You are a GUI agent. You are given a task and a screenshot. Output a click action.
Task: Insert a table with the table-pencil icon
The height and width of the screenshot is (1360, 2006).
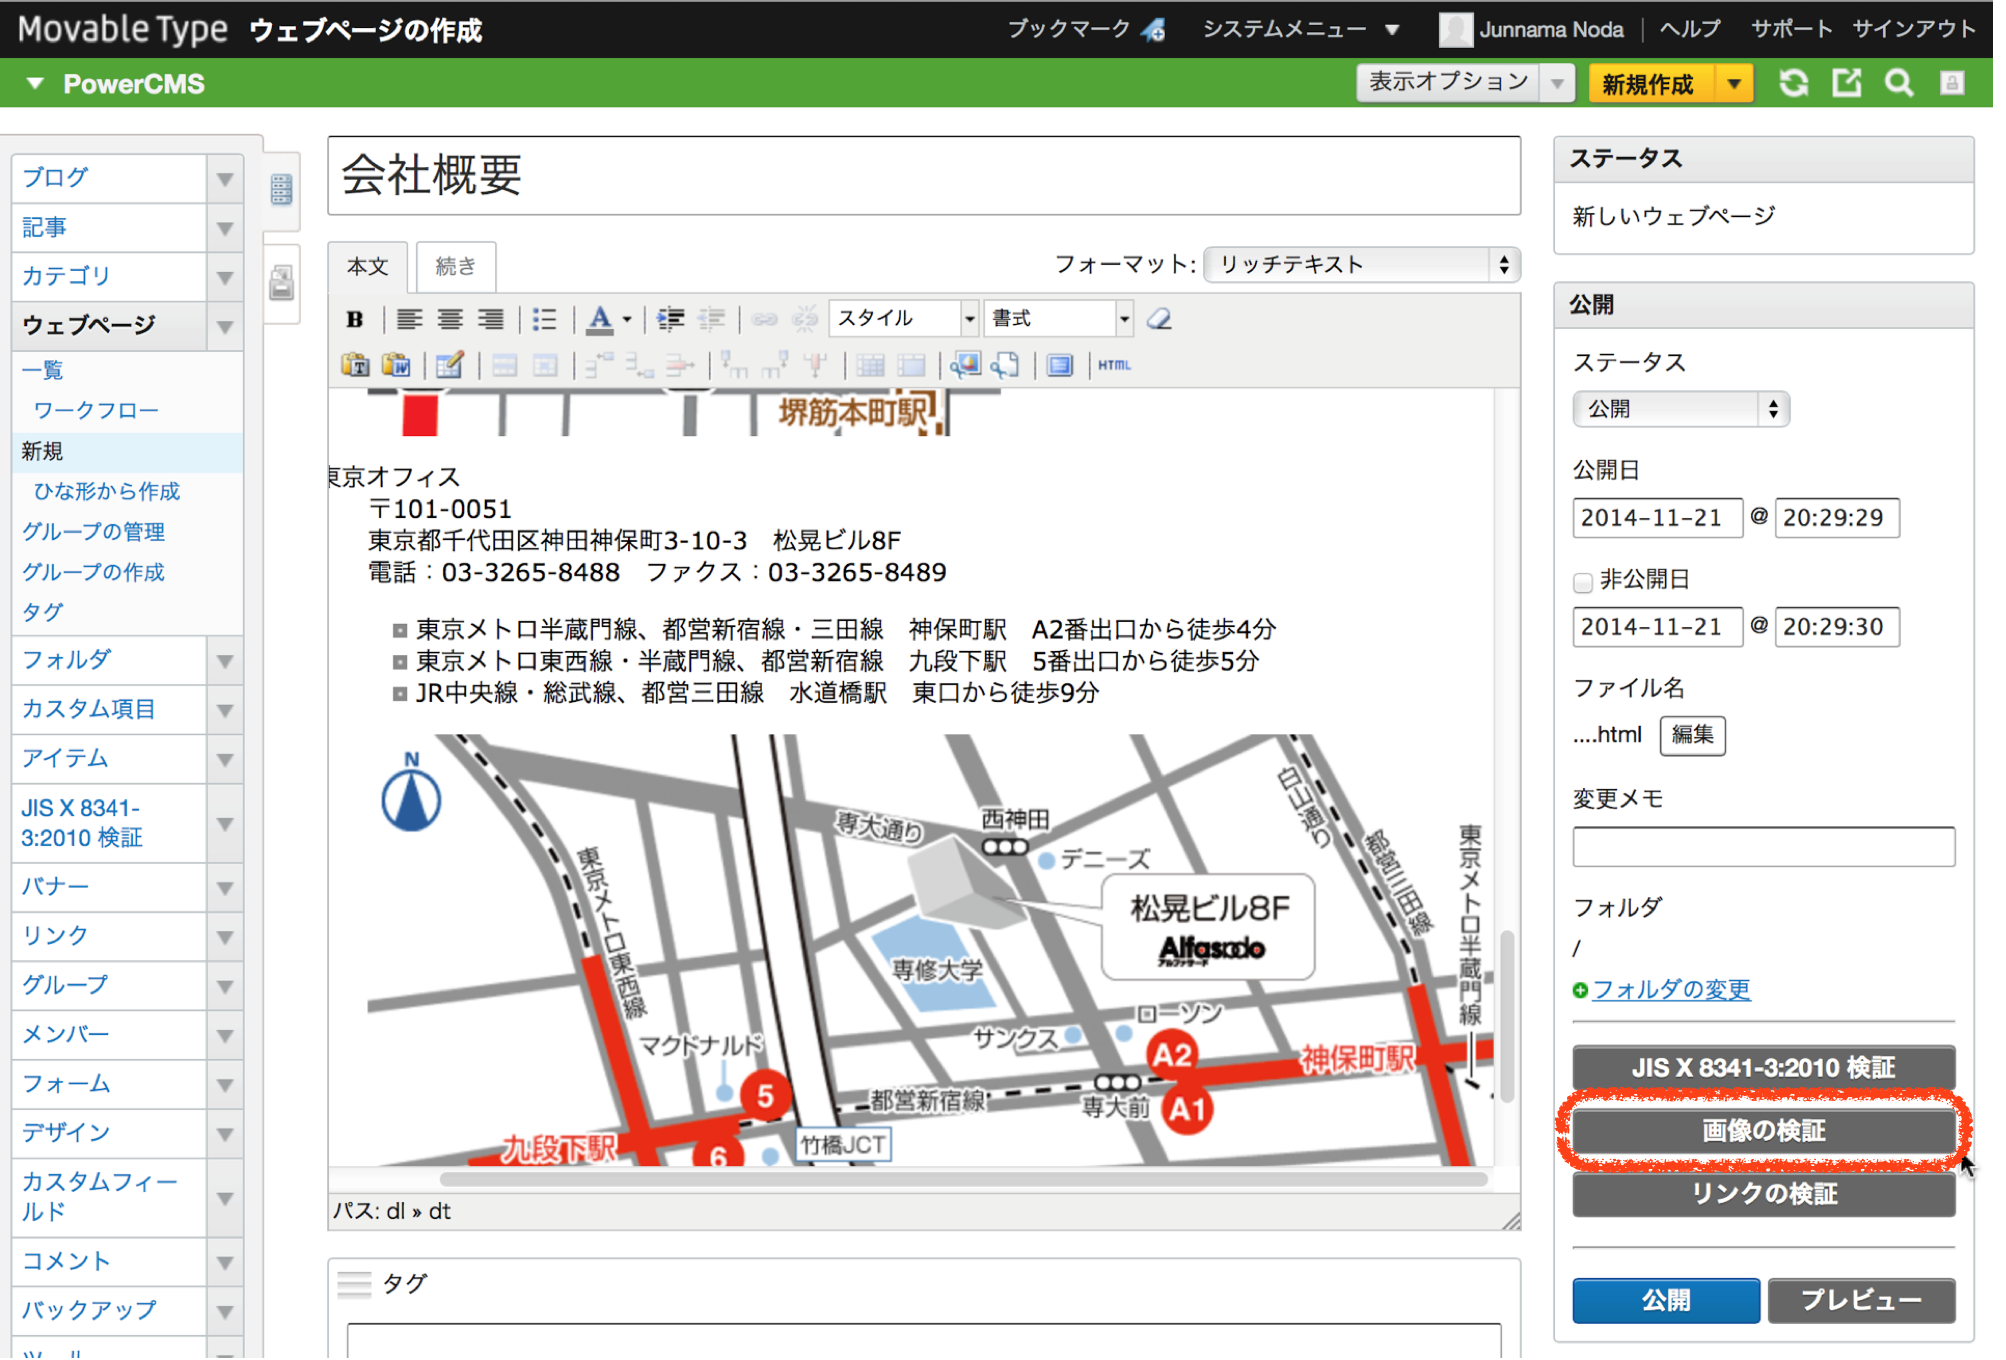click(450, 366)
